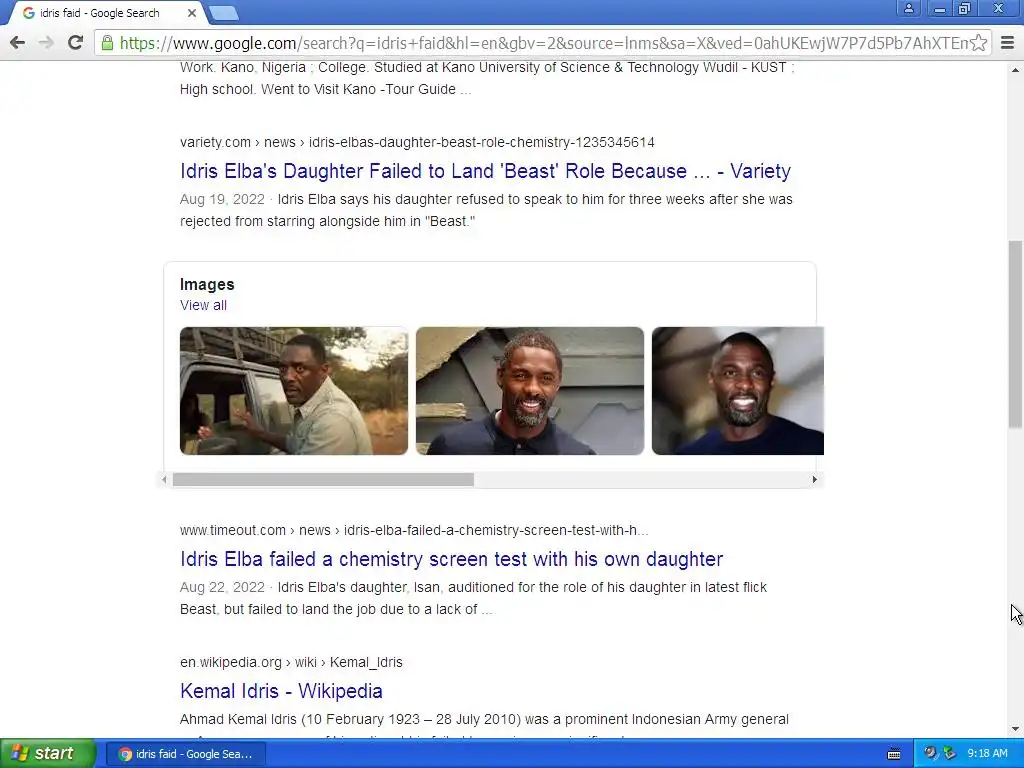Click the images carousel left scroll arrow

pyautogui.click(x=165, y=479)
